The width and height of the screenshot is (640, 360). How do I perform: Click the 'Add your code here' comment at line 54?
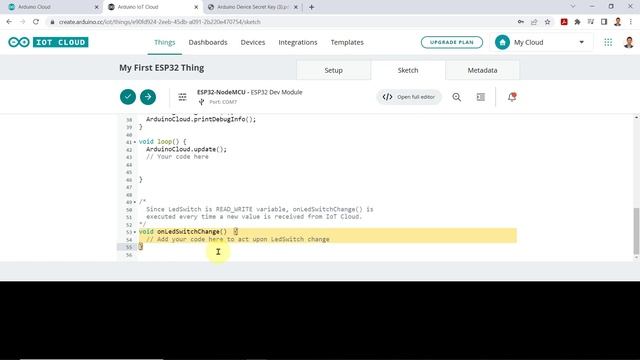coord(238,239)
